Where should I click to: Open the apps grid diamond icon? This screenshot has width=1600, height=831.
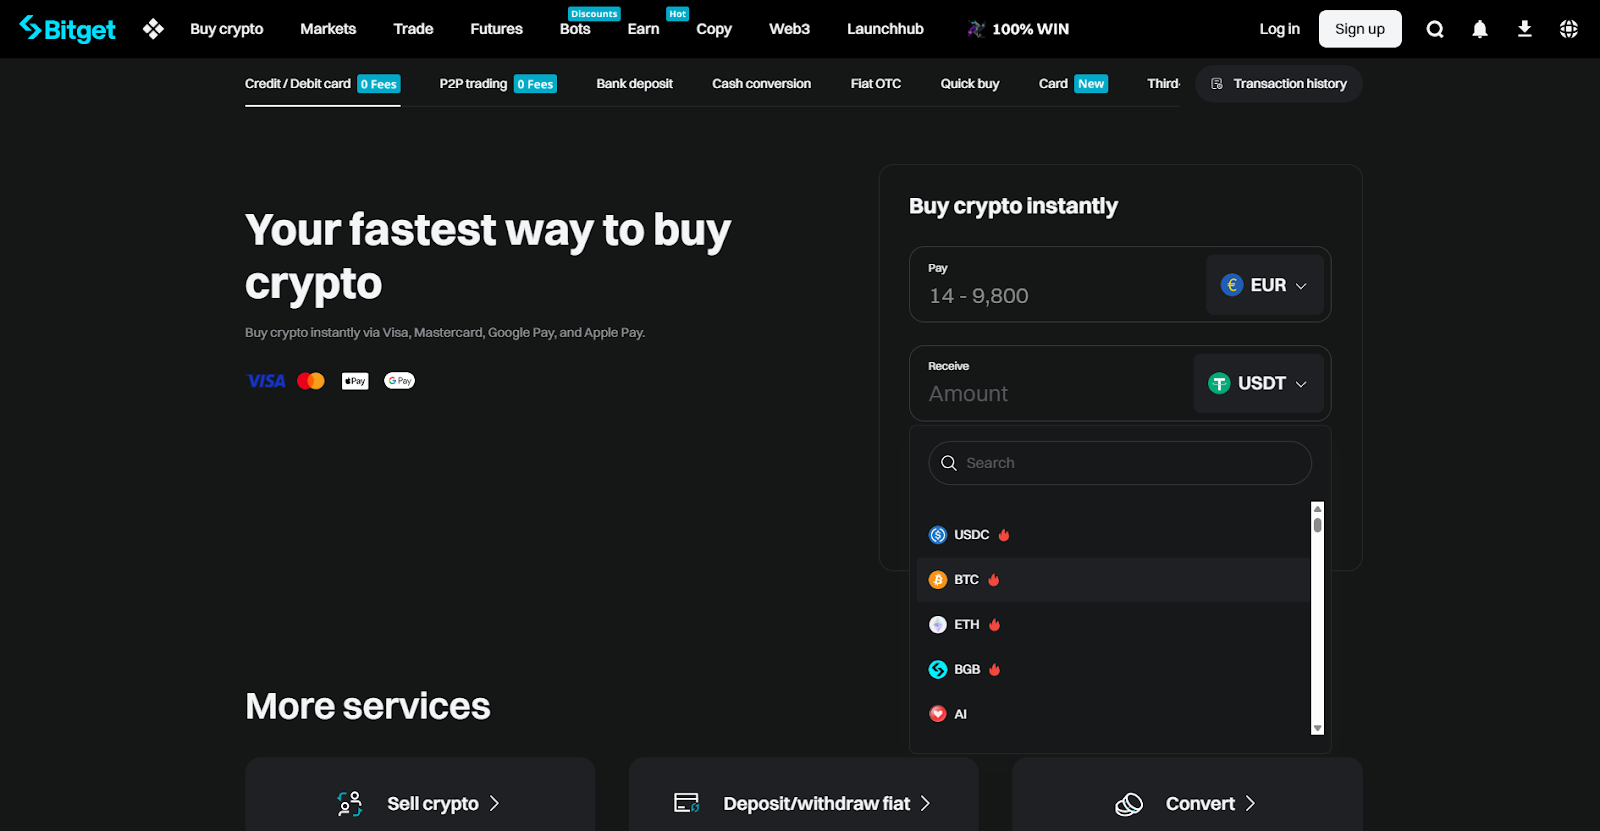[x=153, y=29]
